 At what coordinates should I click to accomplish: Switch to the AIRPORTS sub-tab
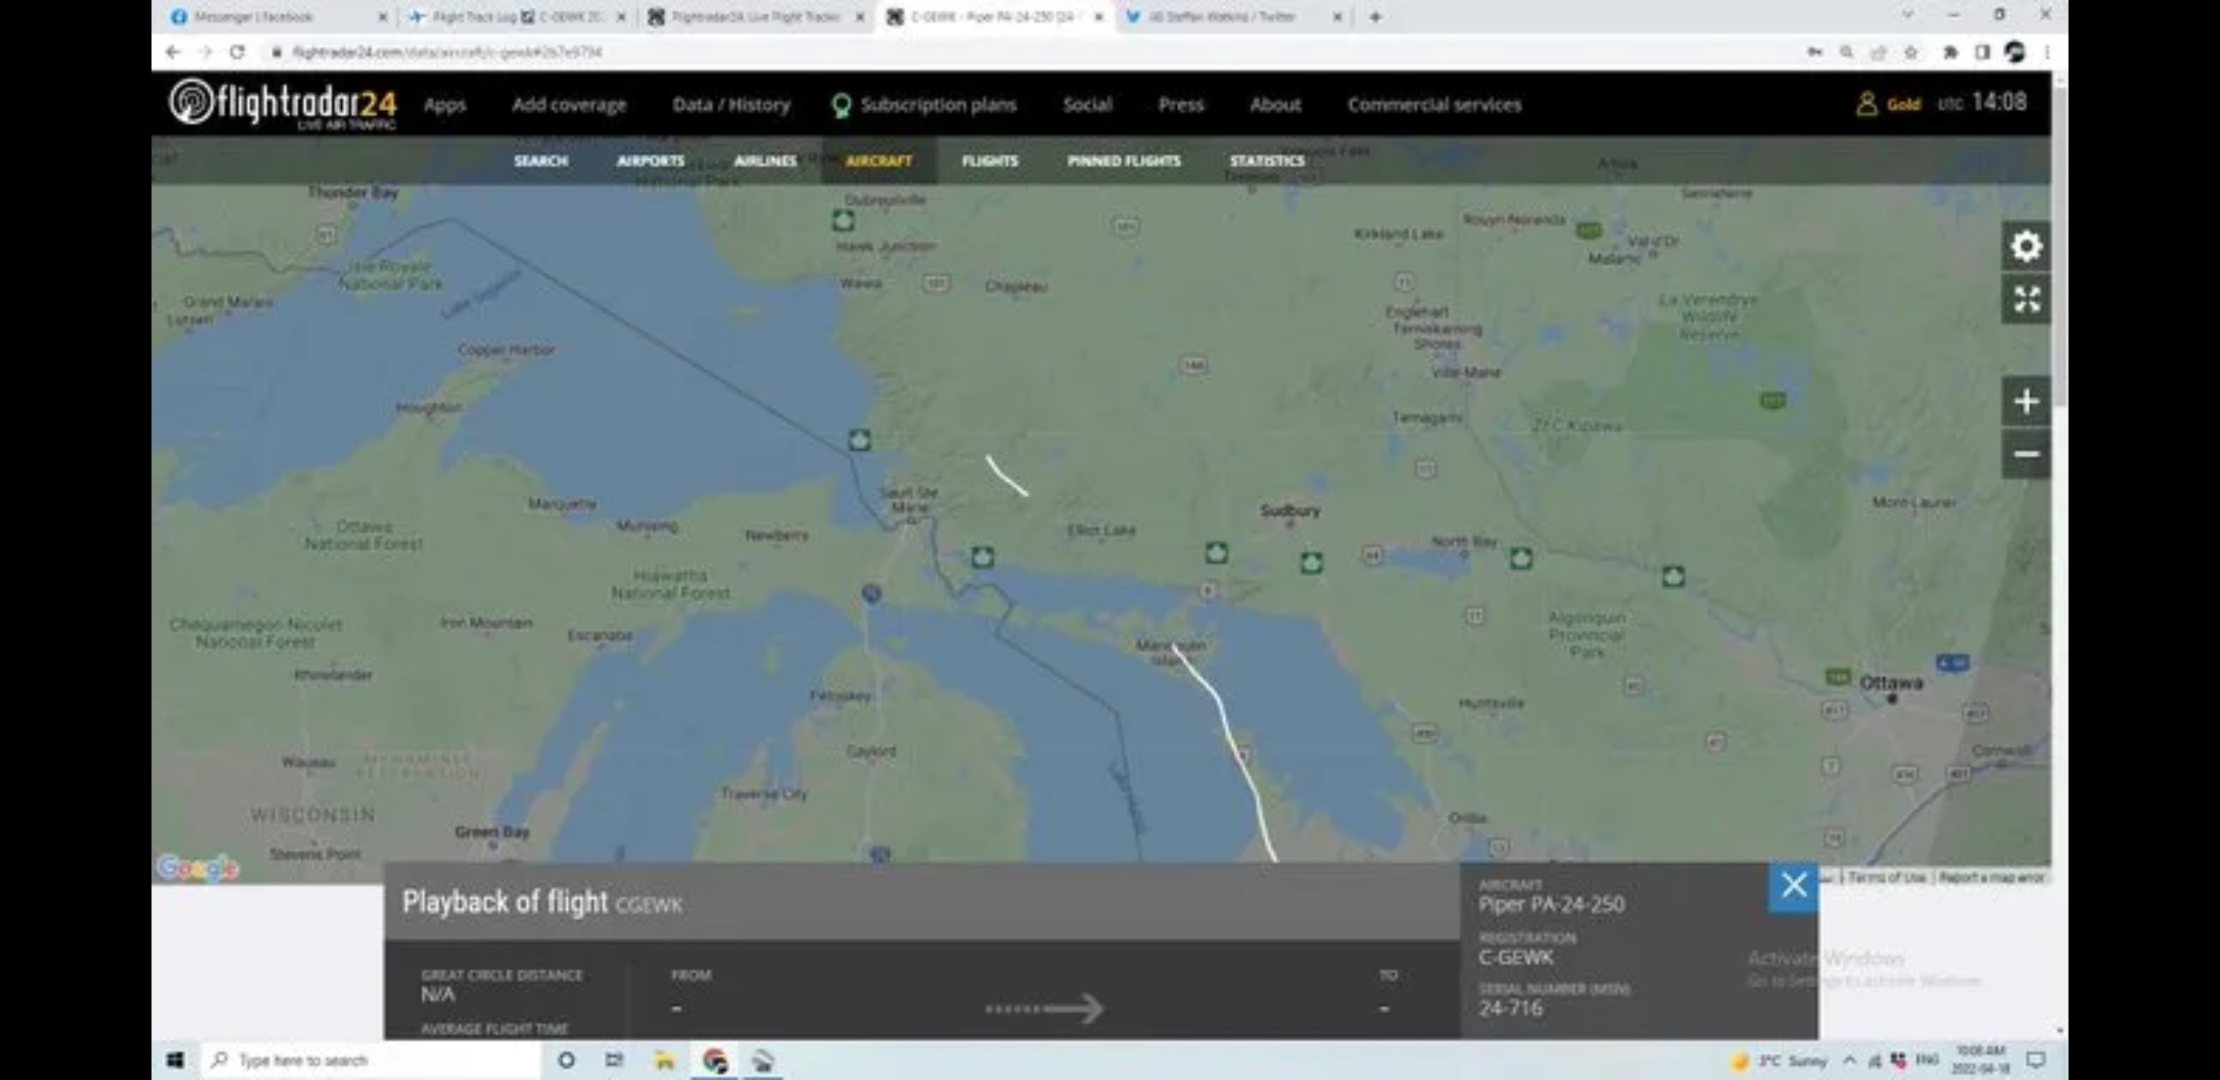point(651,161)
